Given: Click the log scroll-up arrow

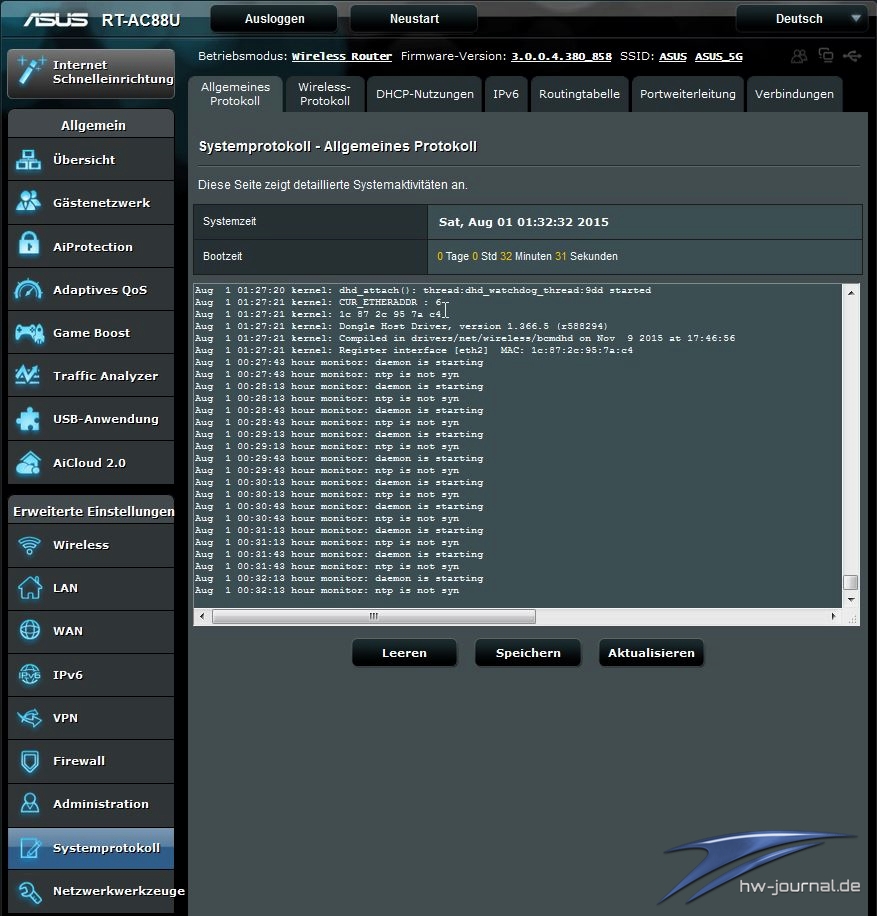Looking at the screenshot, I should (851, 293).
